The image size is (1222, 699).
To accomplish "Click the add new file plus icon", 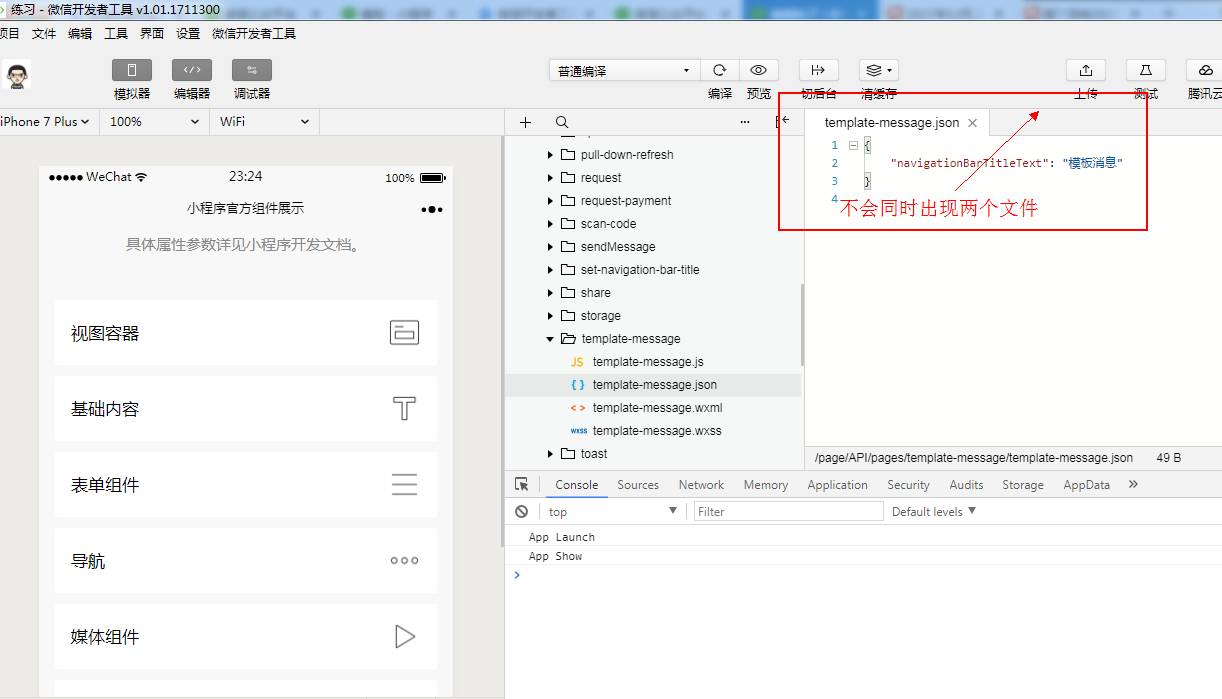I will click(x=525, y=122).
